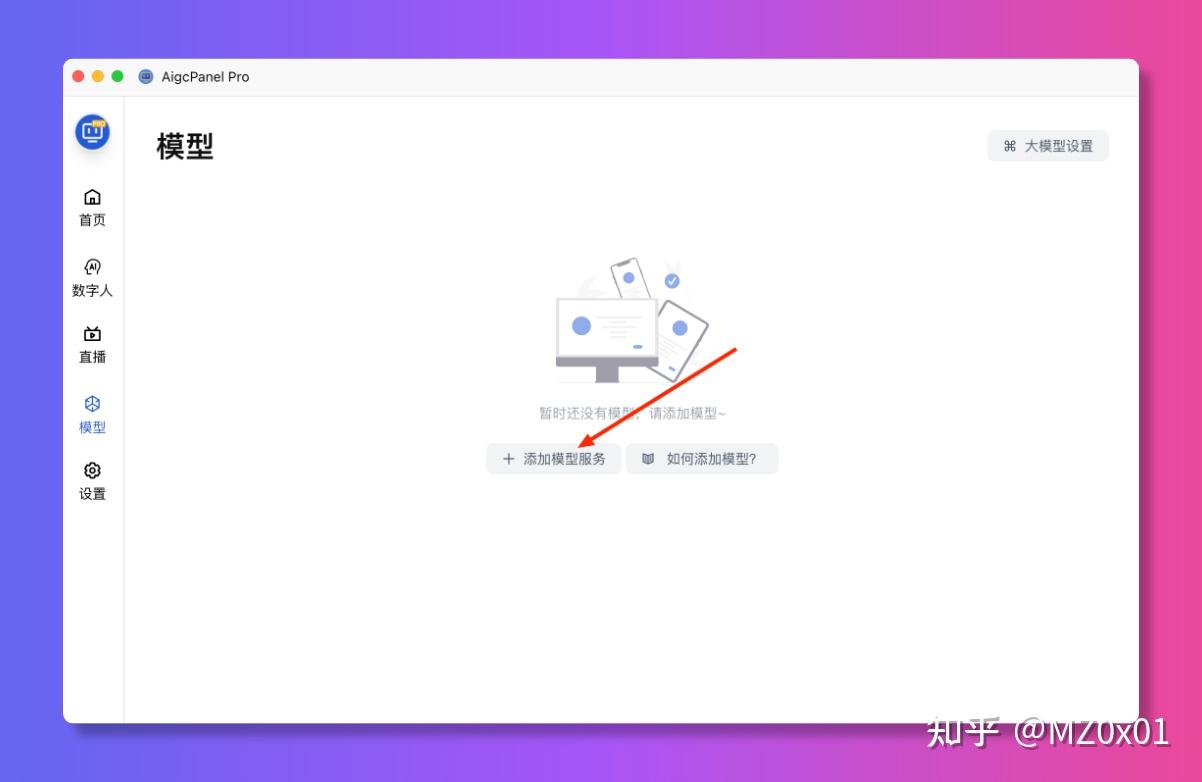Click the book icon on 如何添加模型 button
This screenshot has width=1202, height=782.
[x=650, y=458]
